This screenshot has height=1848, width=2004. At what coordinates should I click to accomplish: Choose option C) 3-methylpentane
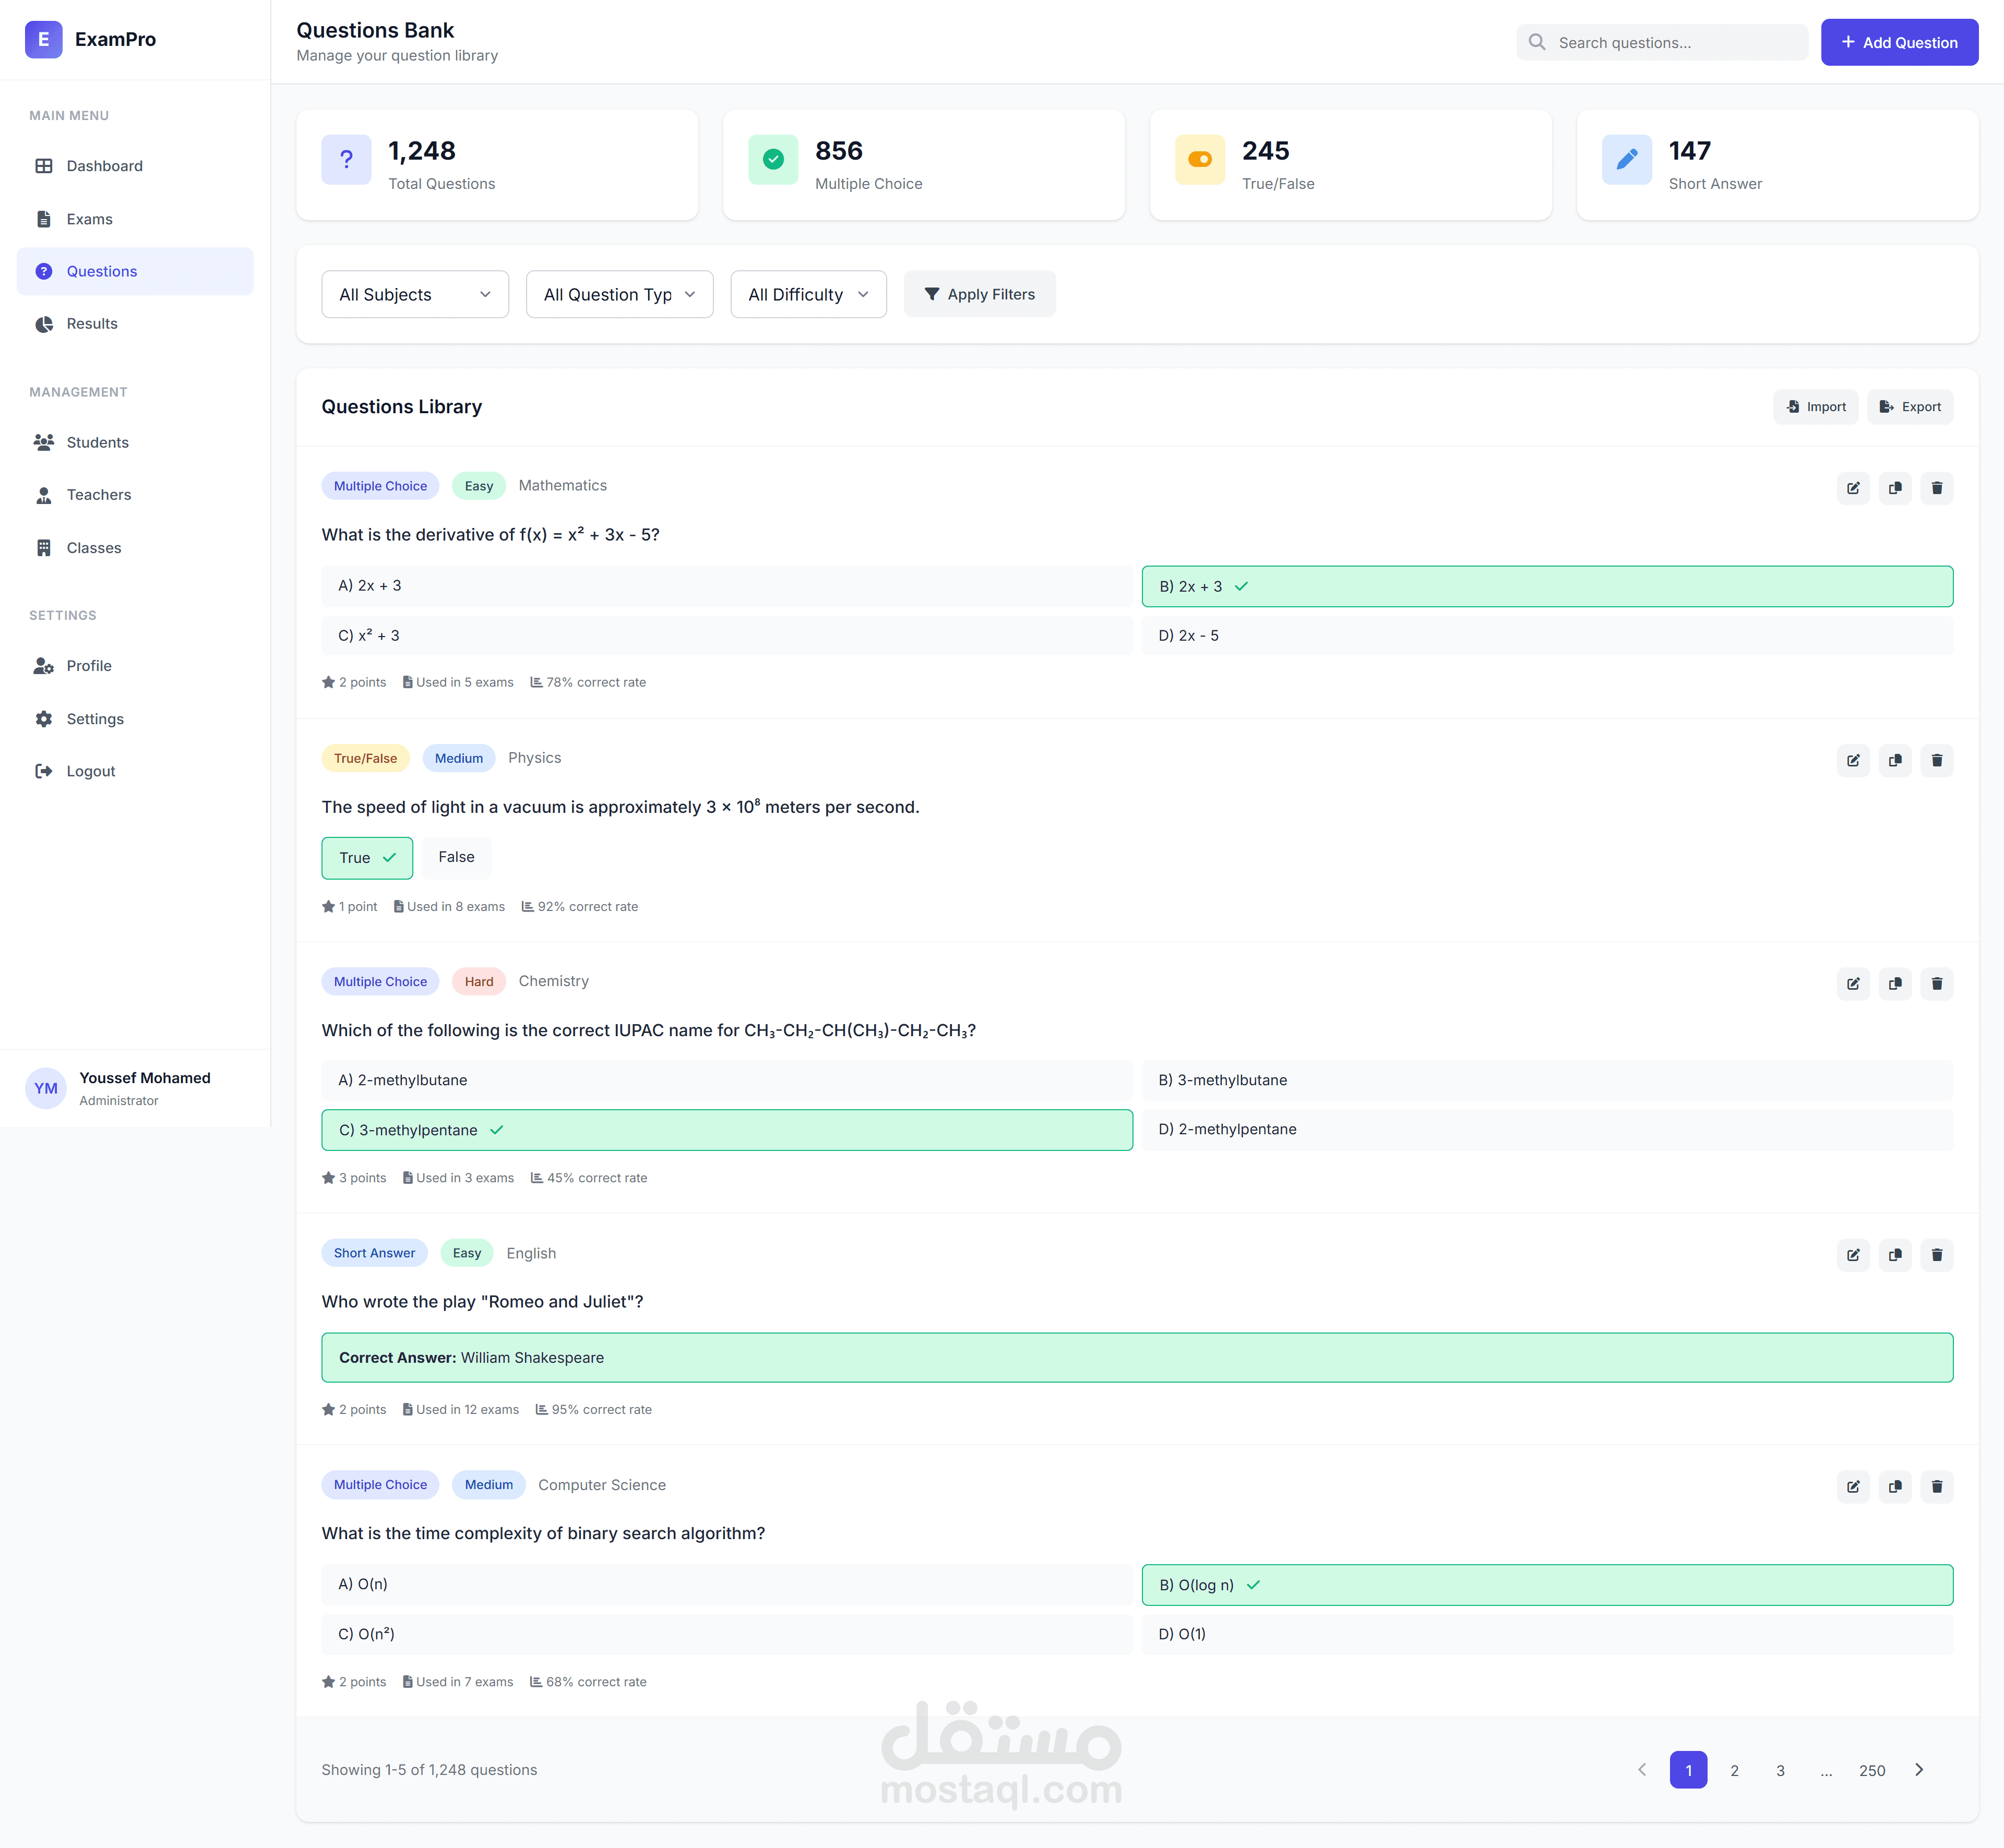[726, 1129]
